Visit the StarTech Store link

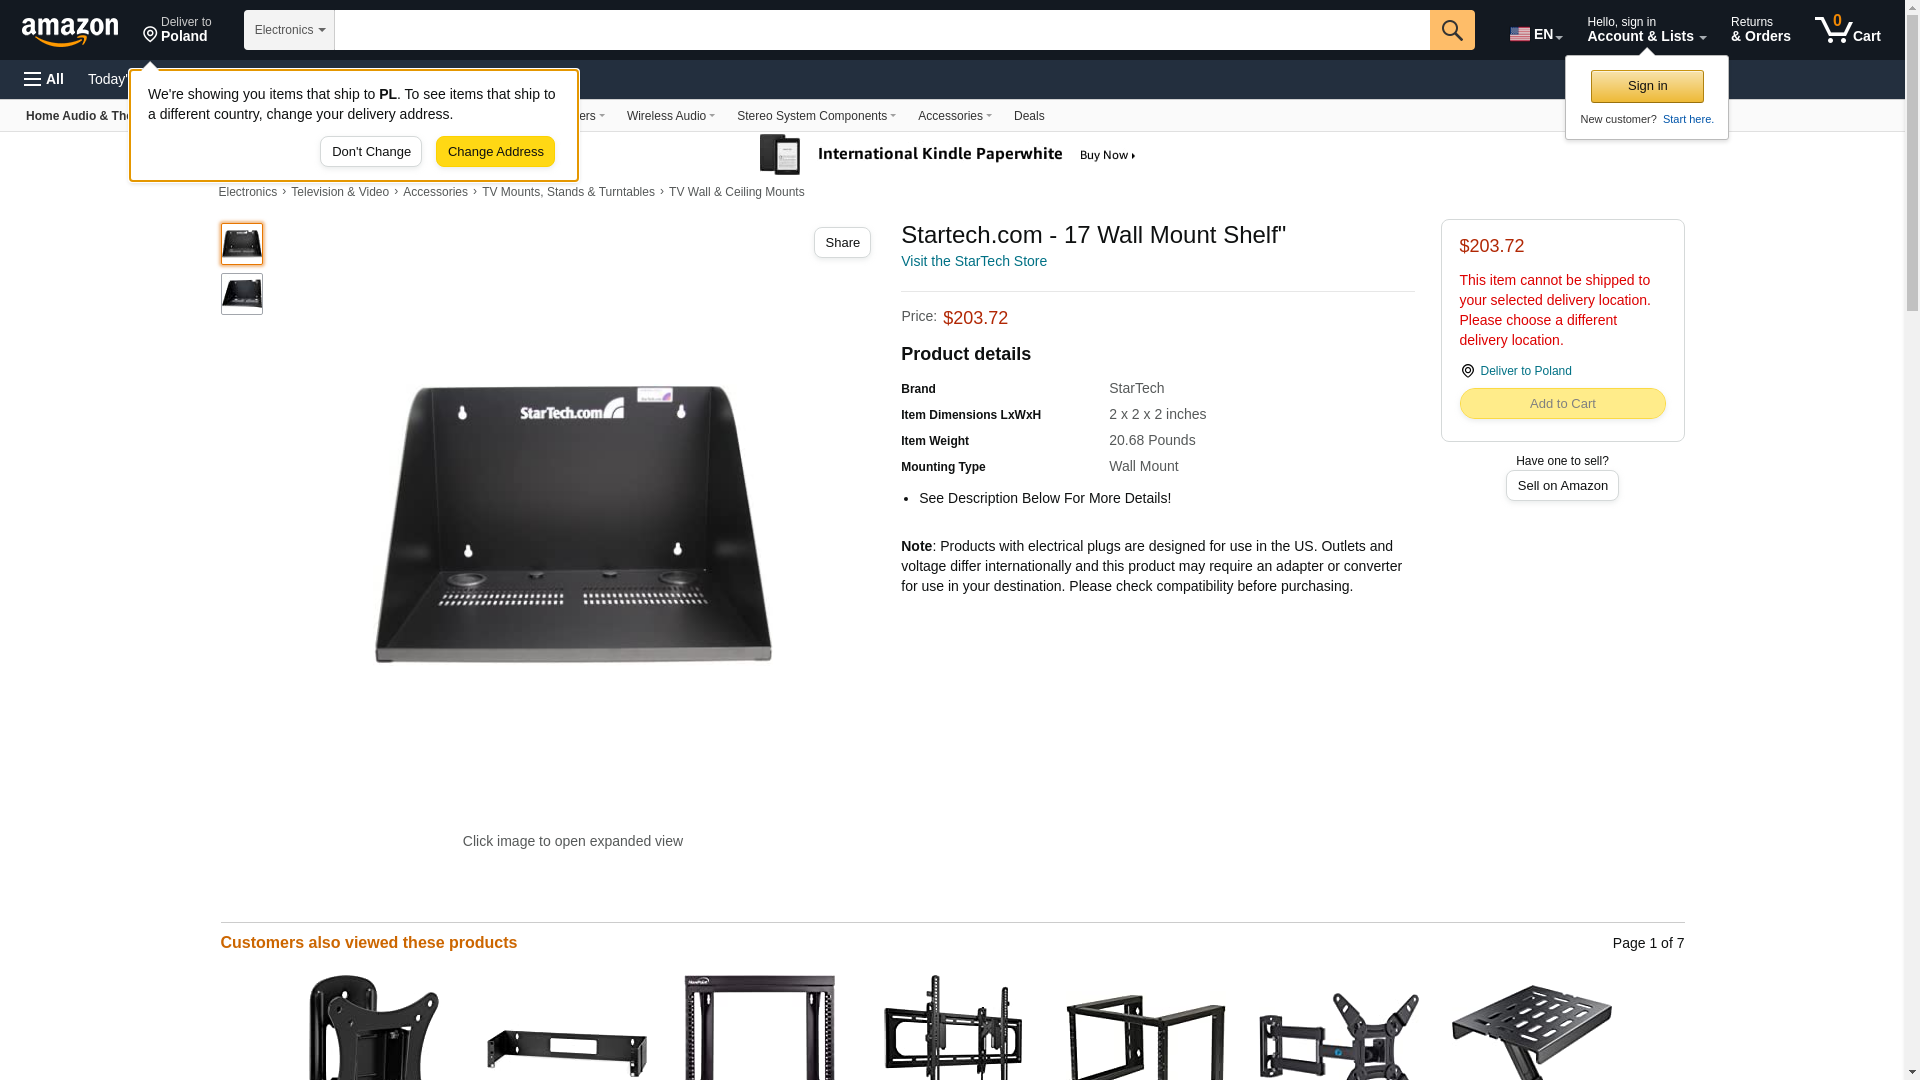(x=974, y=261)
